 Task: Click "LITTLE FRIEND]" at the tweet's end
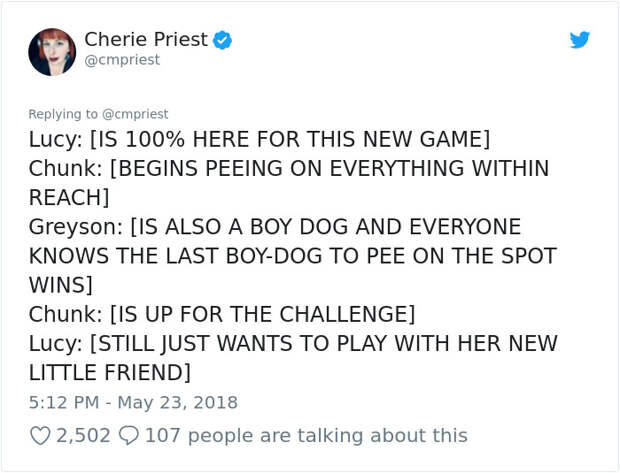[110, 373]
